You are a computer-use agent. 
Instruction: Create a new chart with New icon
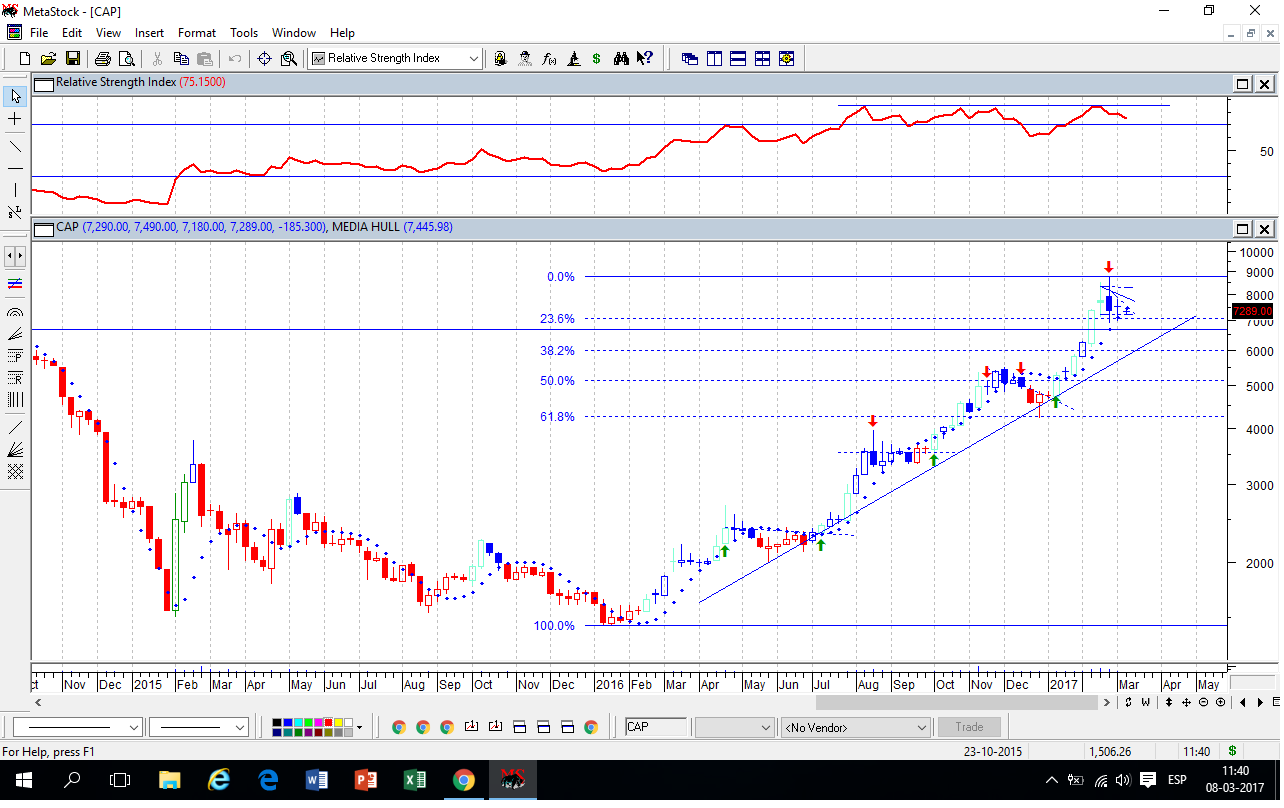click(24, 58)
